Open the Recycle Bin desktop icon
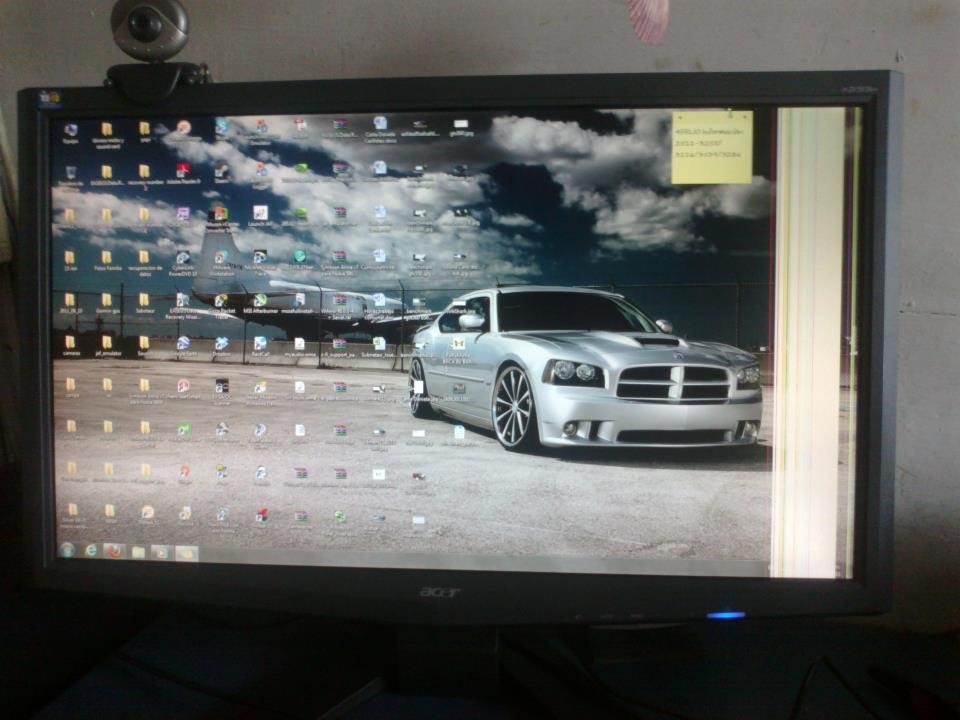The height and width of the screenshot is (720, 960). tap(70, 176)
